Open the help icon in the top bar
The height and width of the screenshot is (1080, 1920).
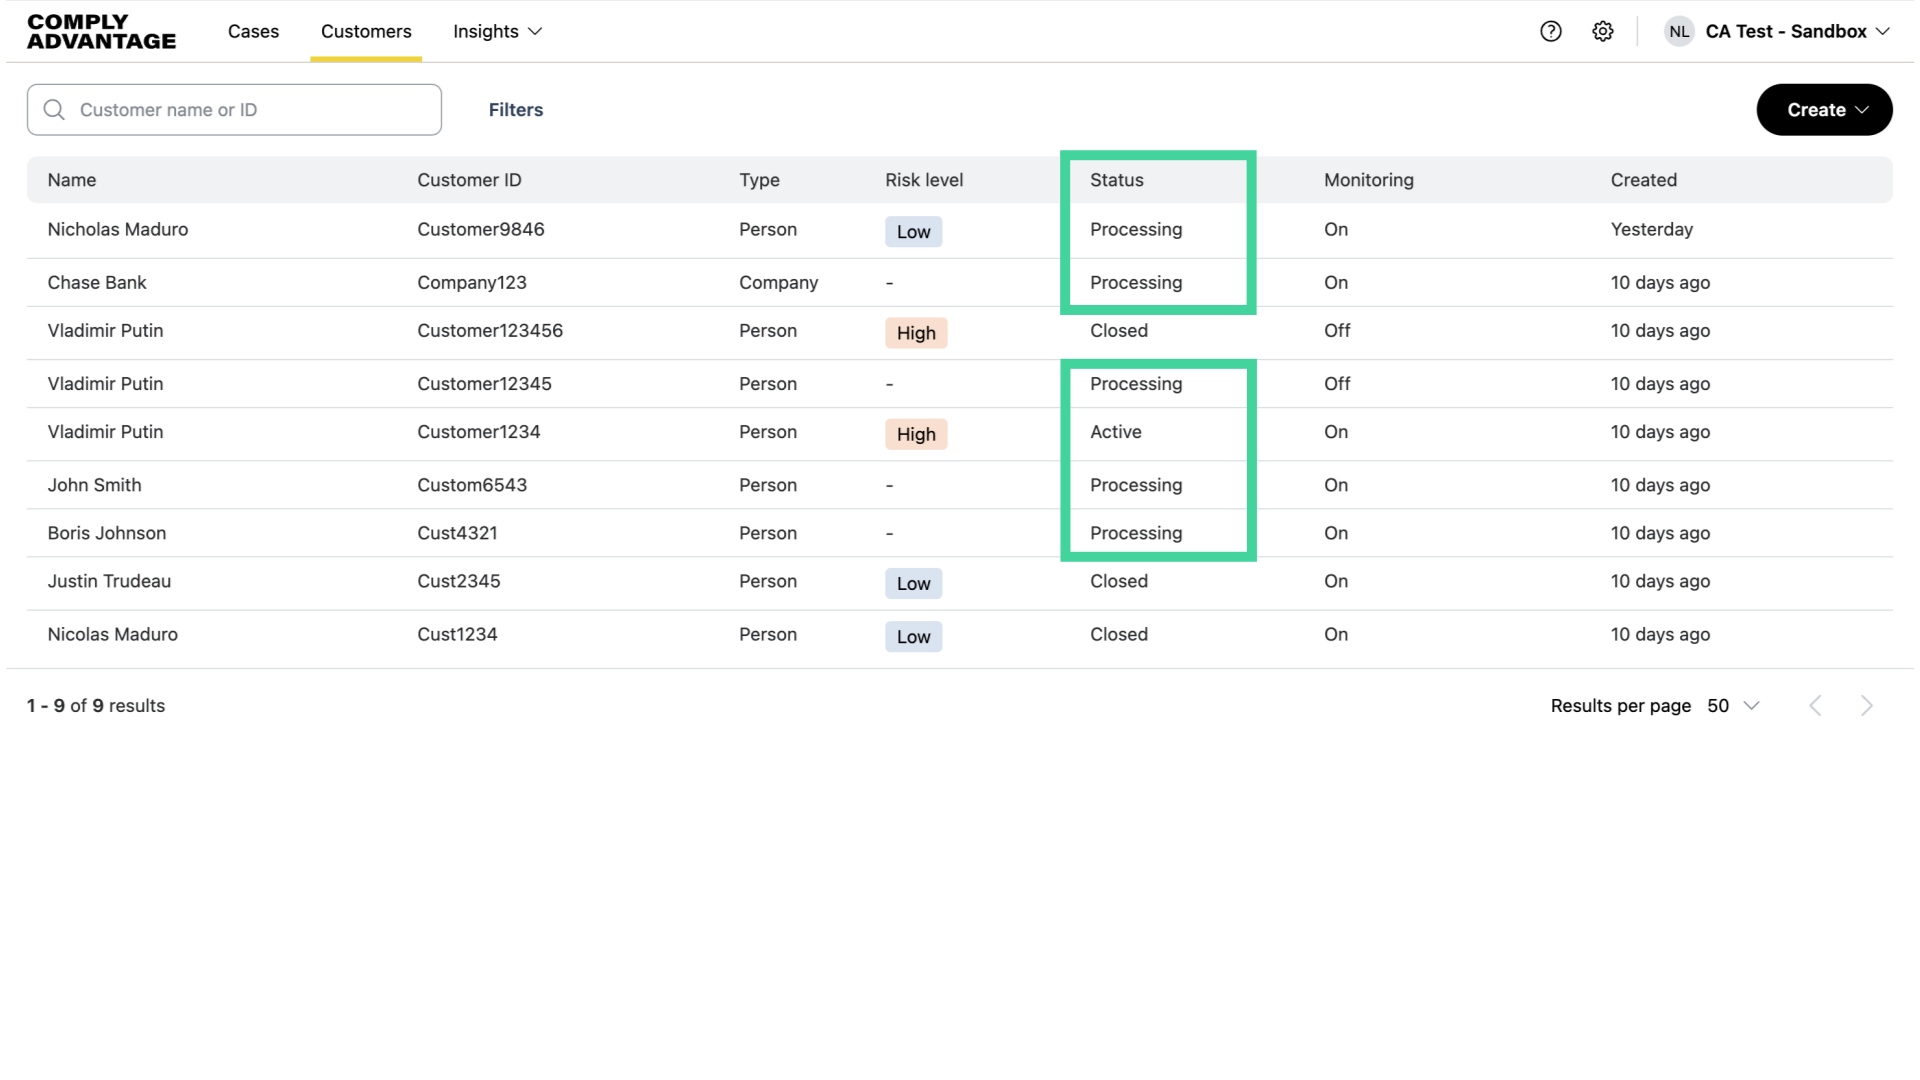click(x=1551, y=31)
